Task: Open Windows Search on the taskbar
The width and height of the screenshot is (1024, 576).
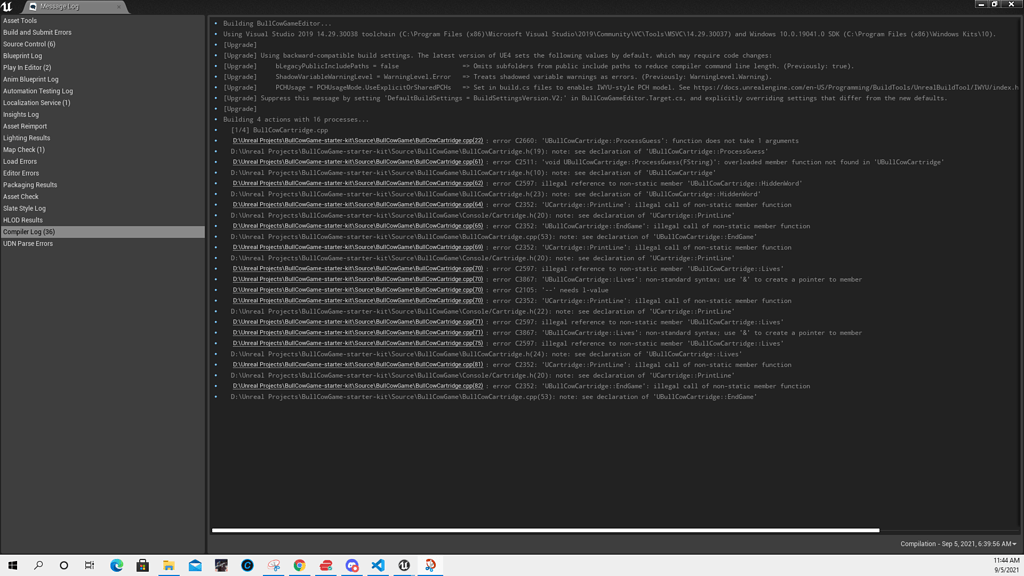Action: tap(37, 565)
